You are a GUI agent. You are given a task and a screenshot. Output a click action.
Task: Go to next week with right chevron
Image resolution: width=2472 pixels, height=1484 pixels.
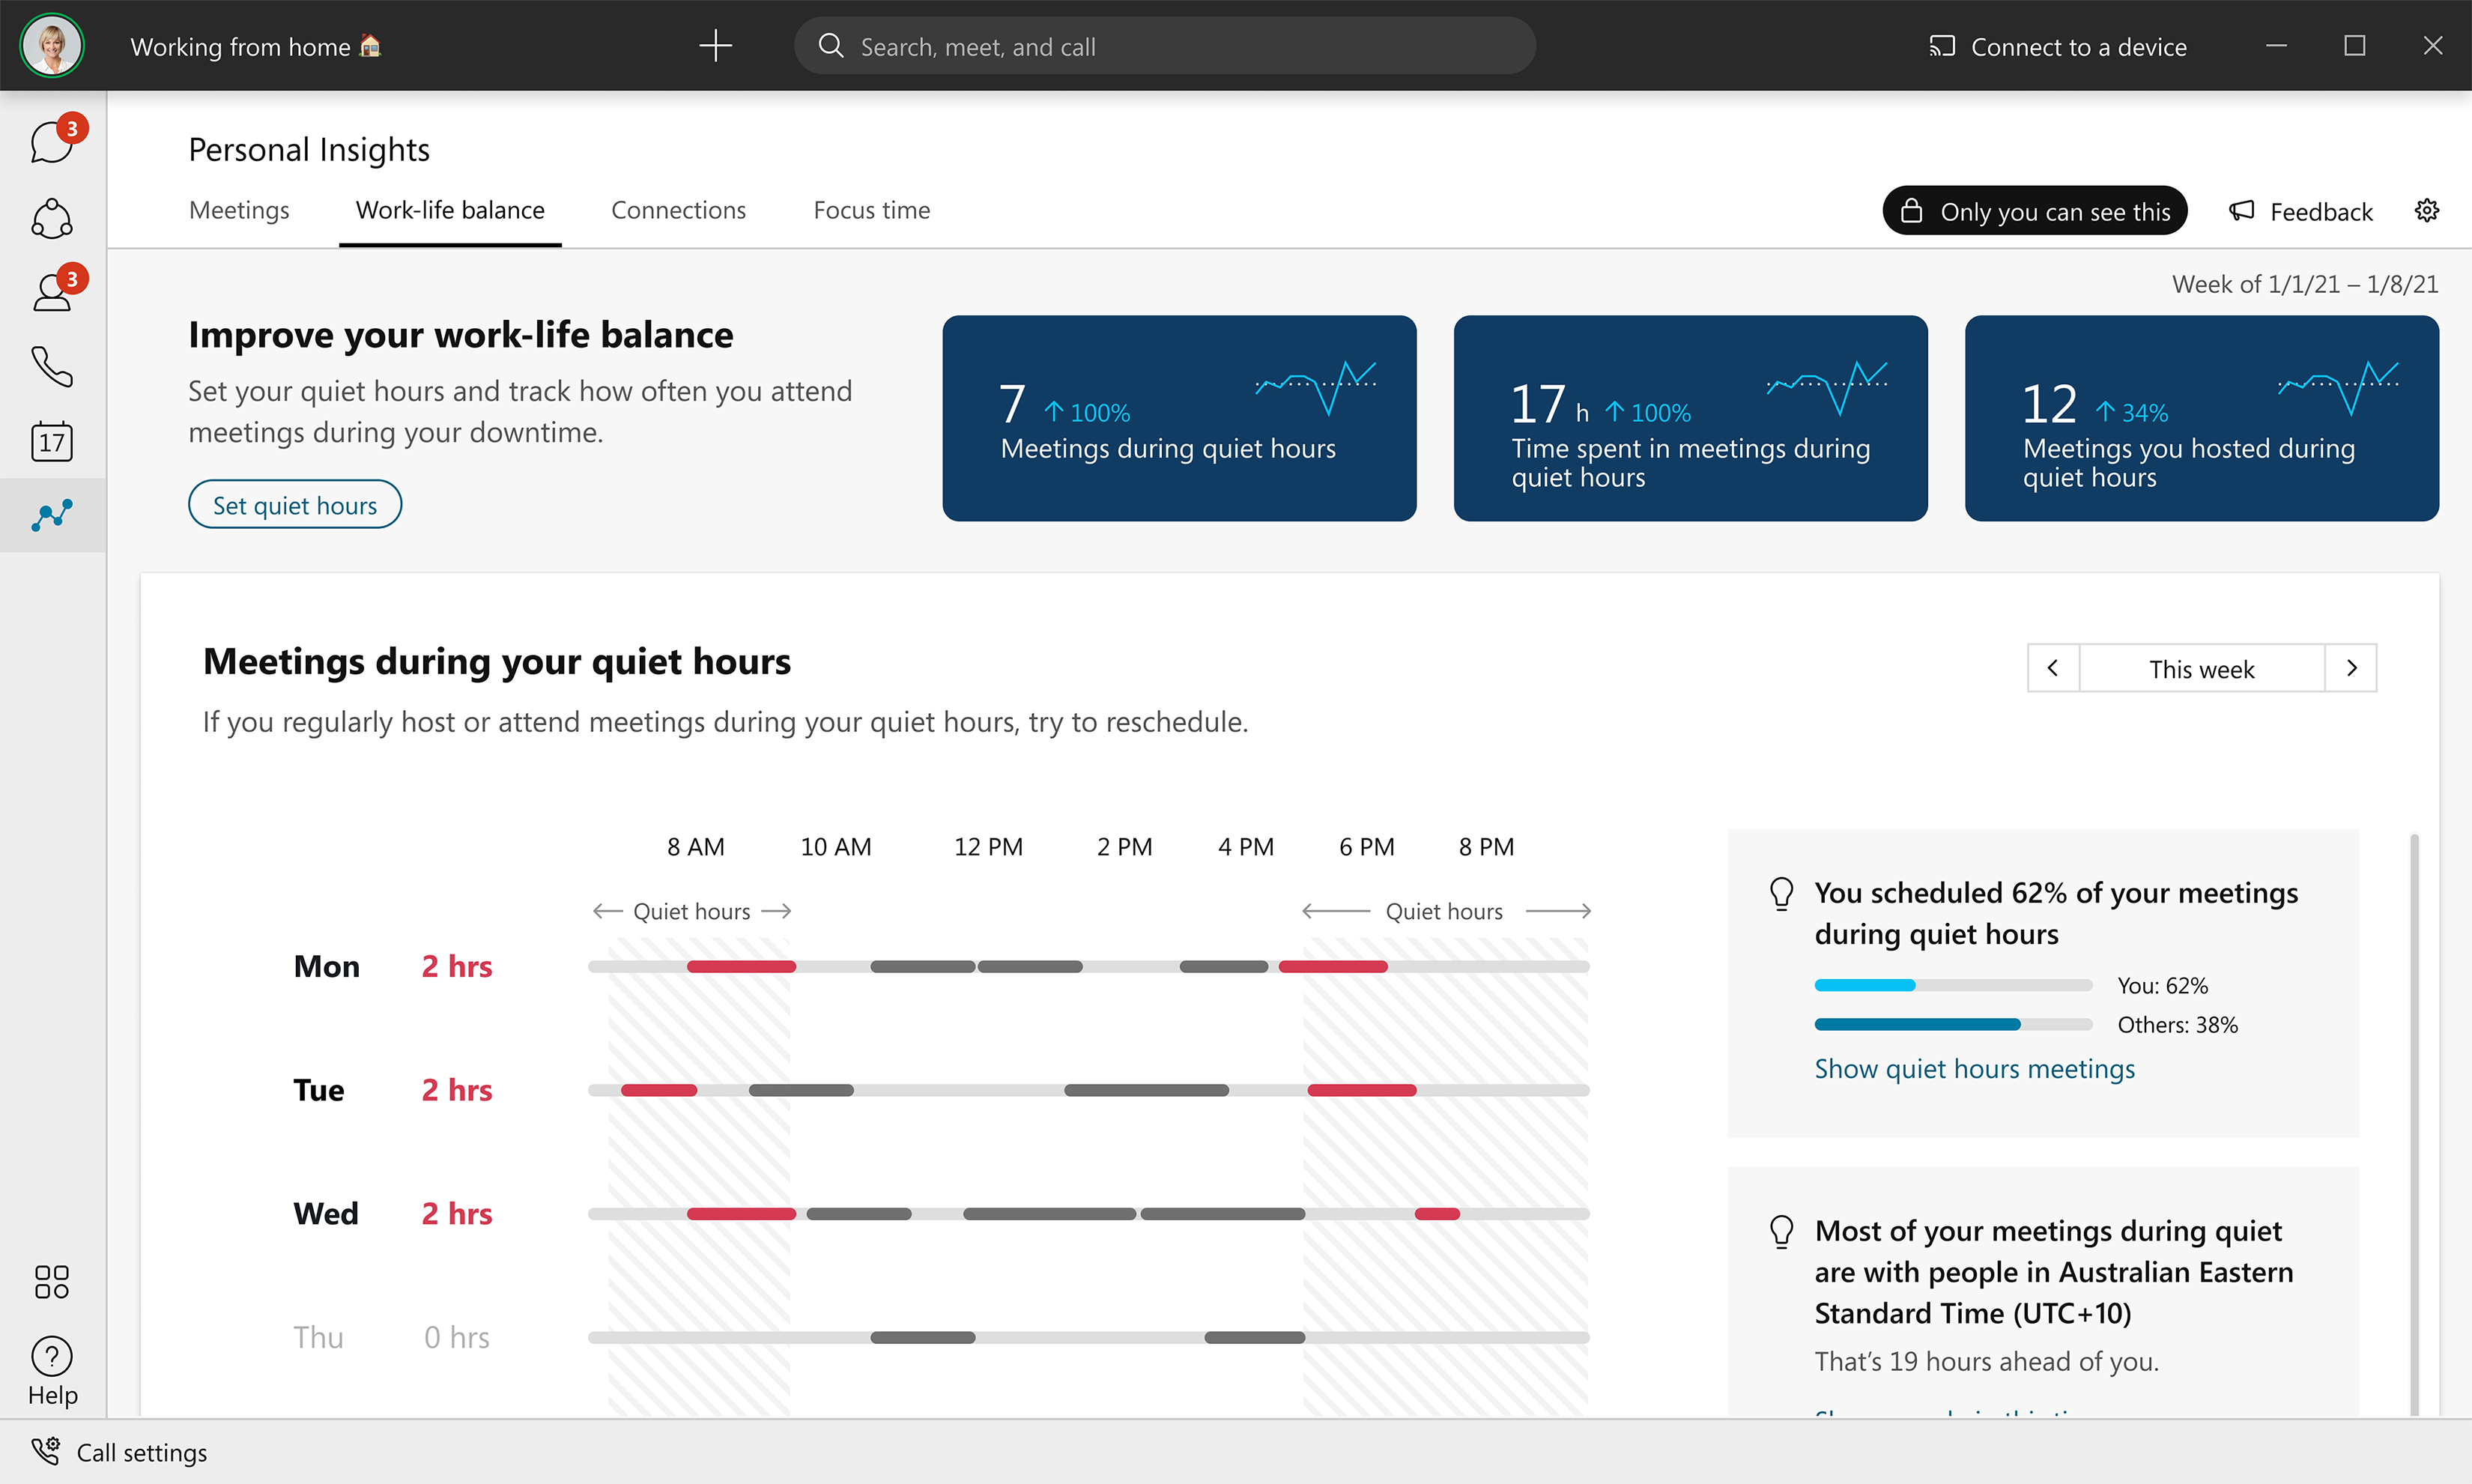(2351, 668)
